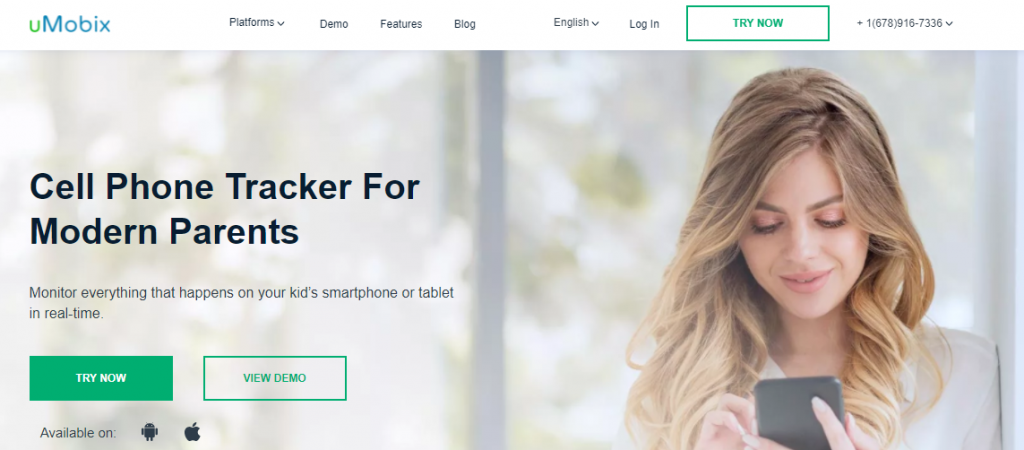Click the arrow next to English

pyautogui.click(x=595, y=24)
